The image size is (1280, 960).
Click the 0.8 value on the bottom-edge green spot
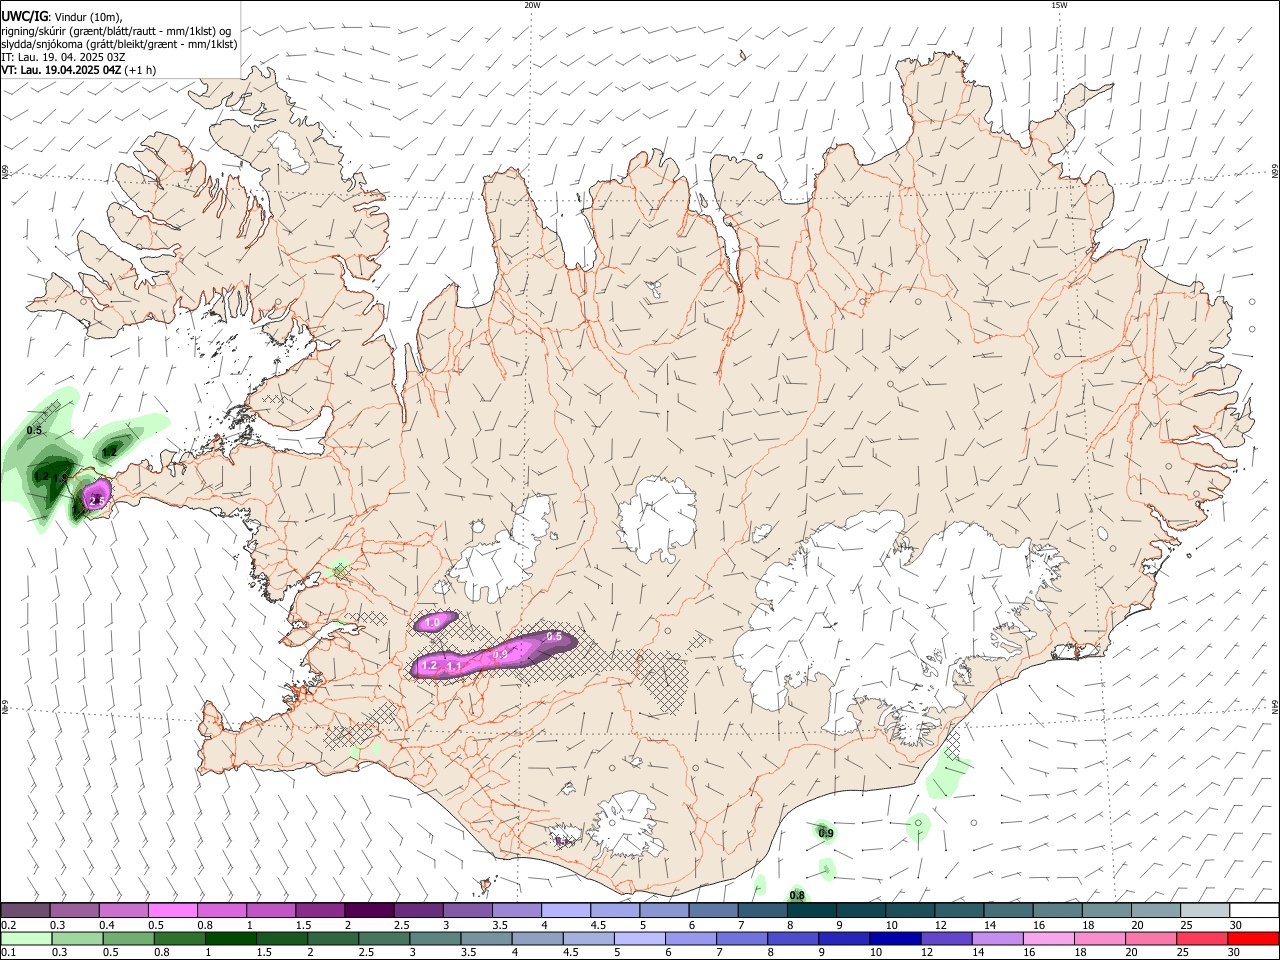coord(797,895)
